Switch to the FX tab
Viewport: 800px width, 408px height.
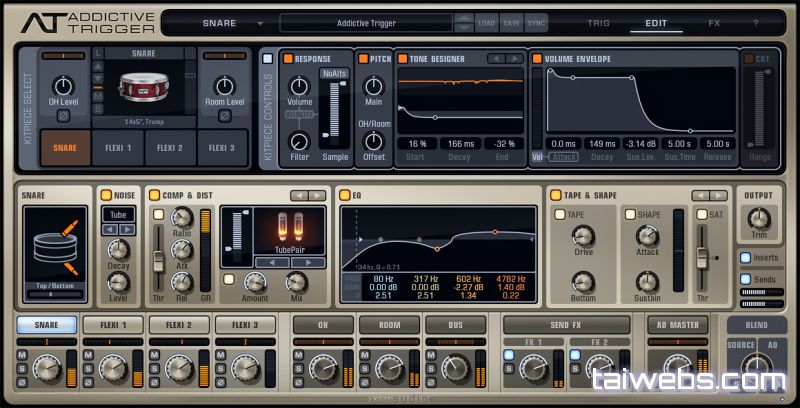point(714,22)
